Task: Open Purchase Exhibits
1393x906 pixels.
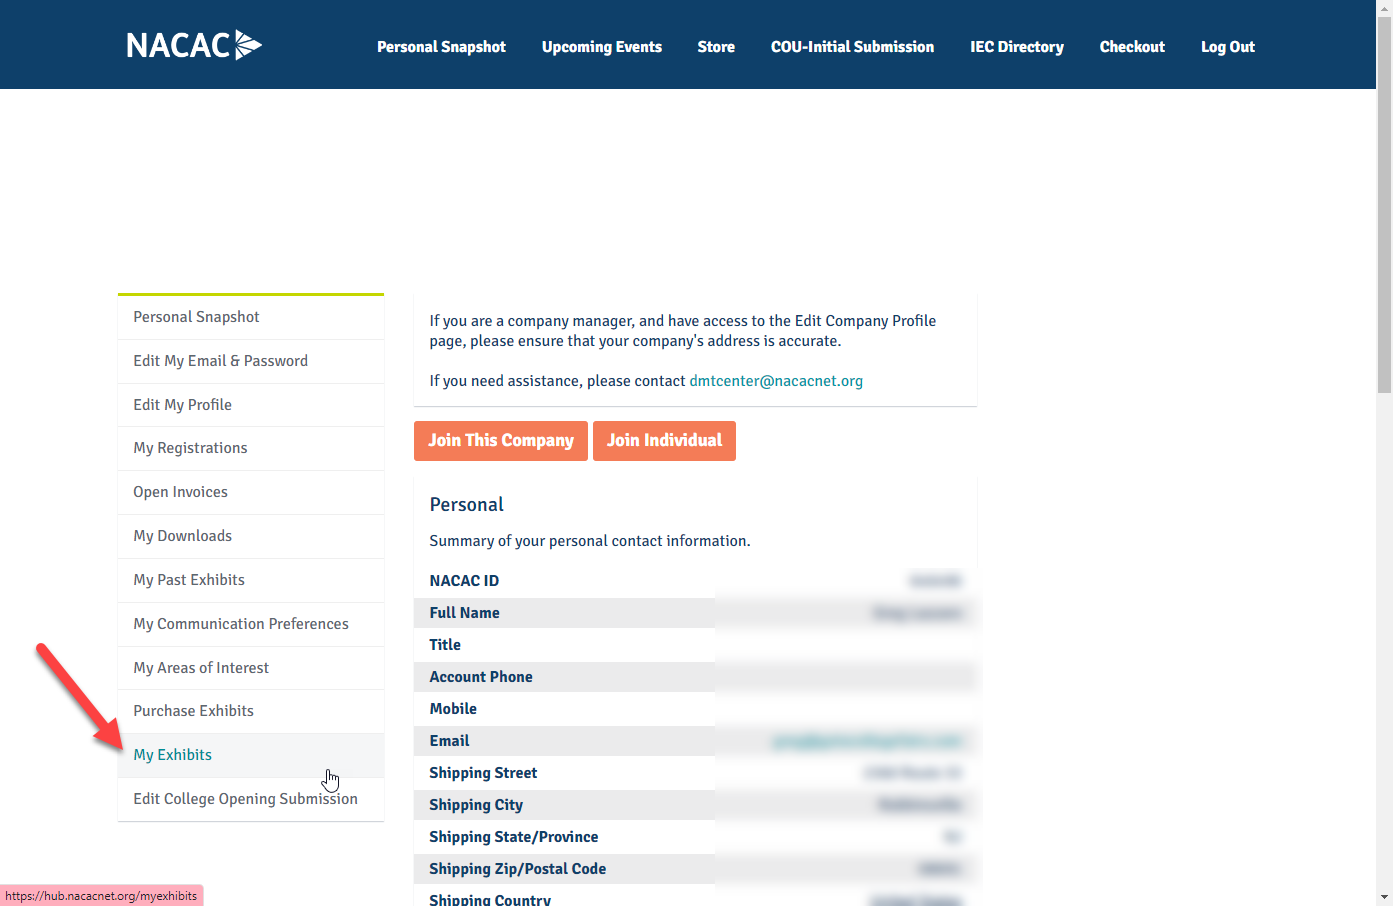Action: [251, 711]
